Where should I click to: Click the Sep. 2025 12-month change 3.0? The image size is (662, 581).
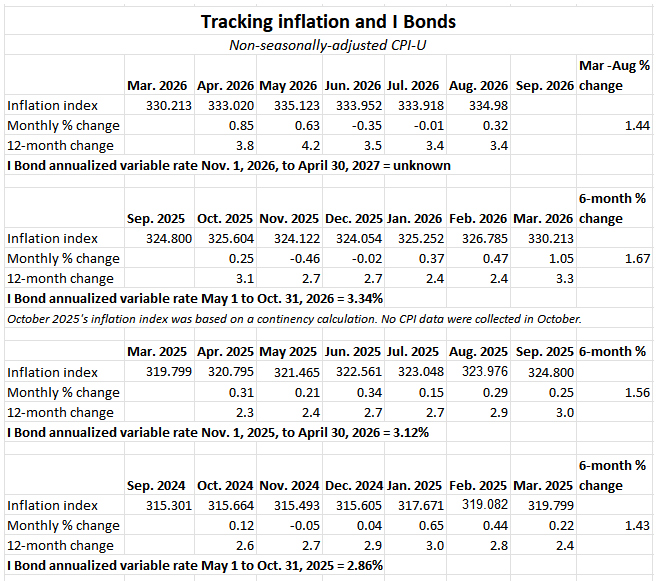click(x=565, y=413)
